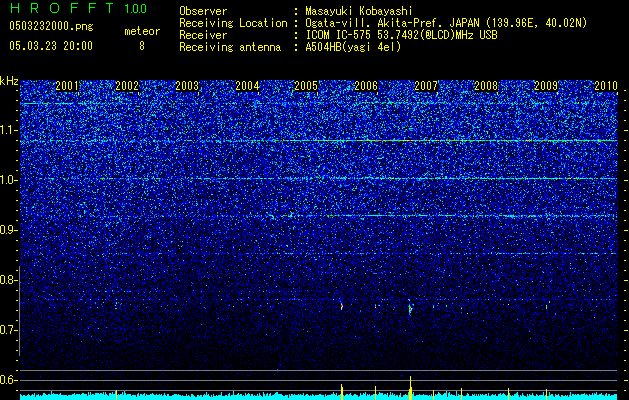Screen dimensions: 629x400
Task: Click the 0.6 frequency axis label
Action: pos(9,380)
